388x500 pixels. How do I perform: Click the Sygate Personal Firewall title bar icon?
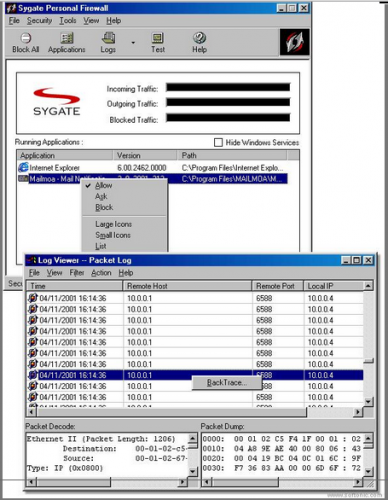11,8
